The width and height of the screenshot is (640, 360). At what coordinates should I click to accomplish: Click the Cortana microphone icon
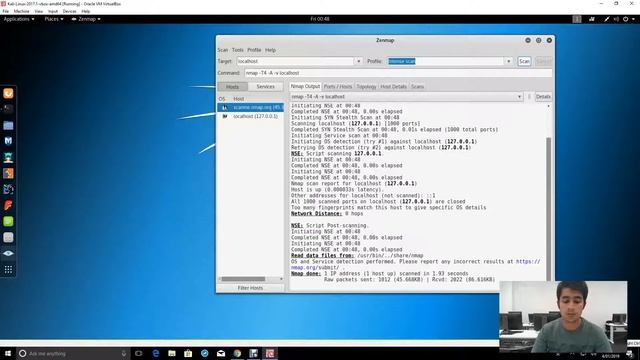124,353
